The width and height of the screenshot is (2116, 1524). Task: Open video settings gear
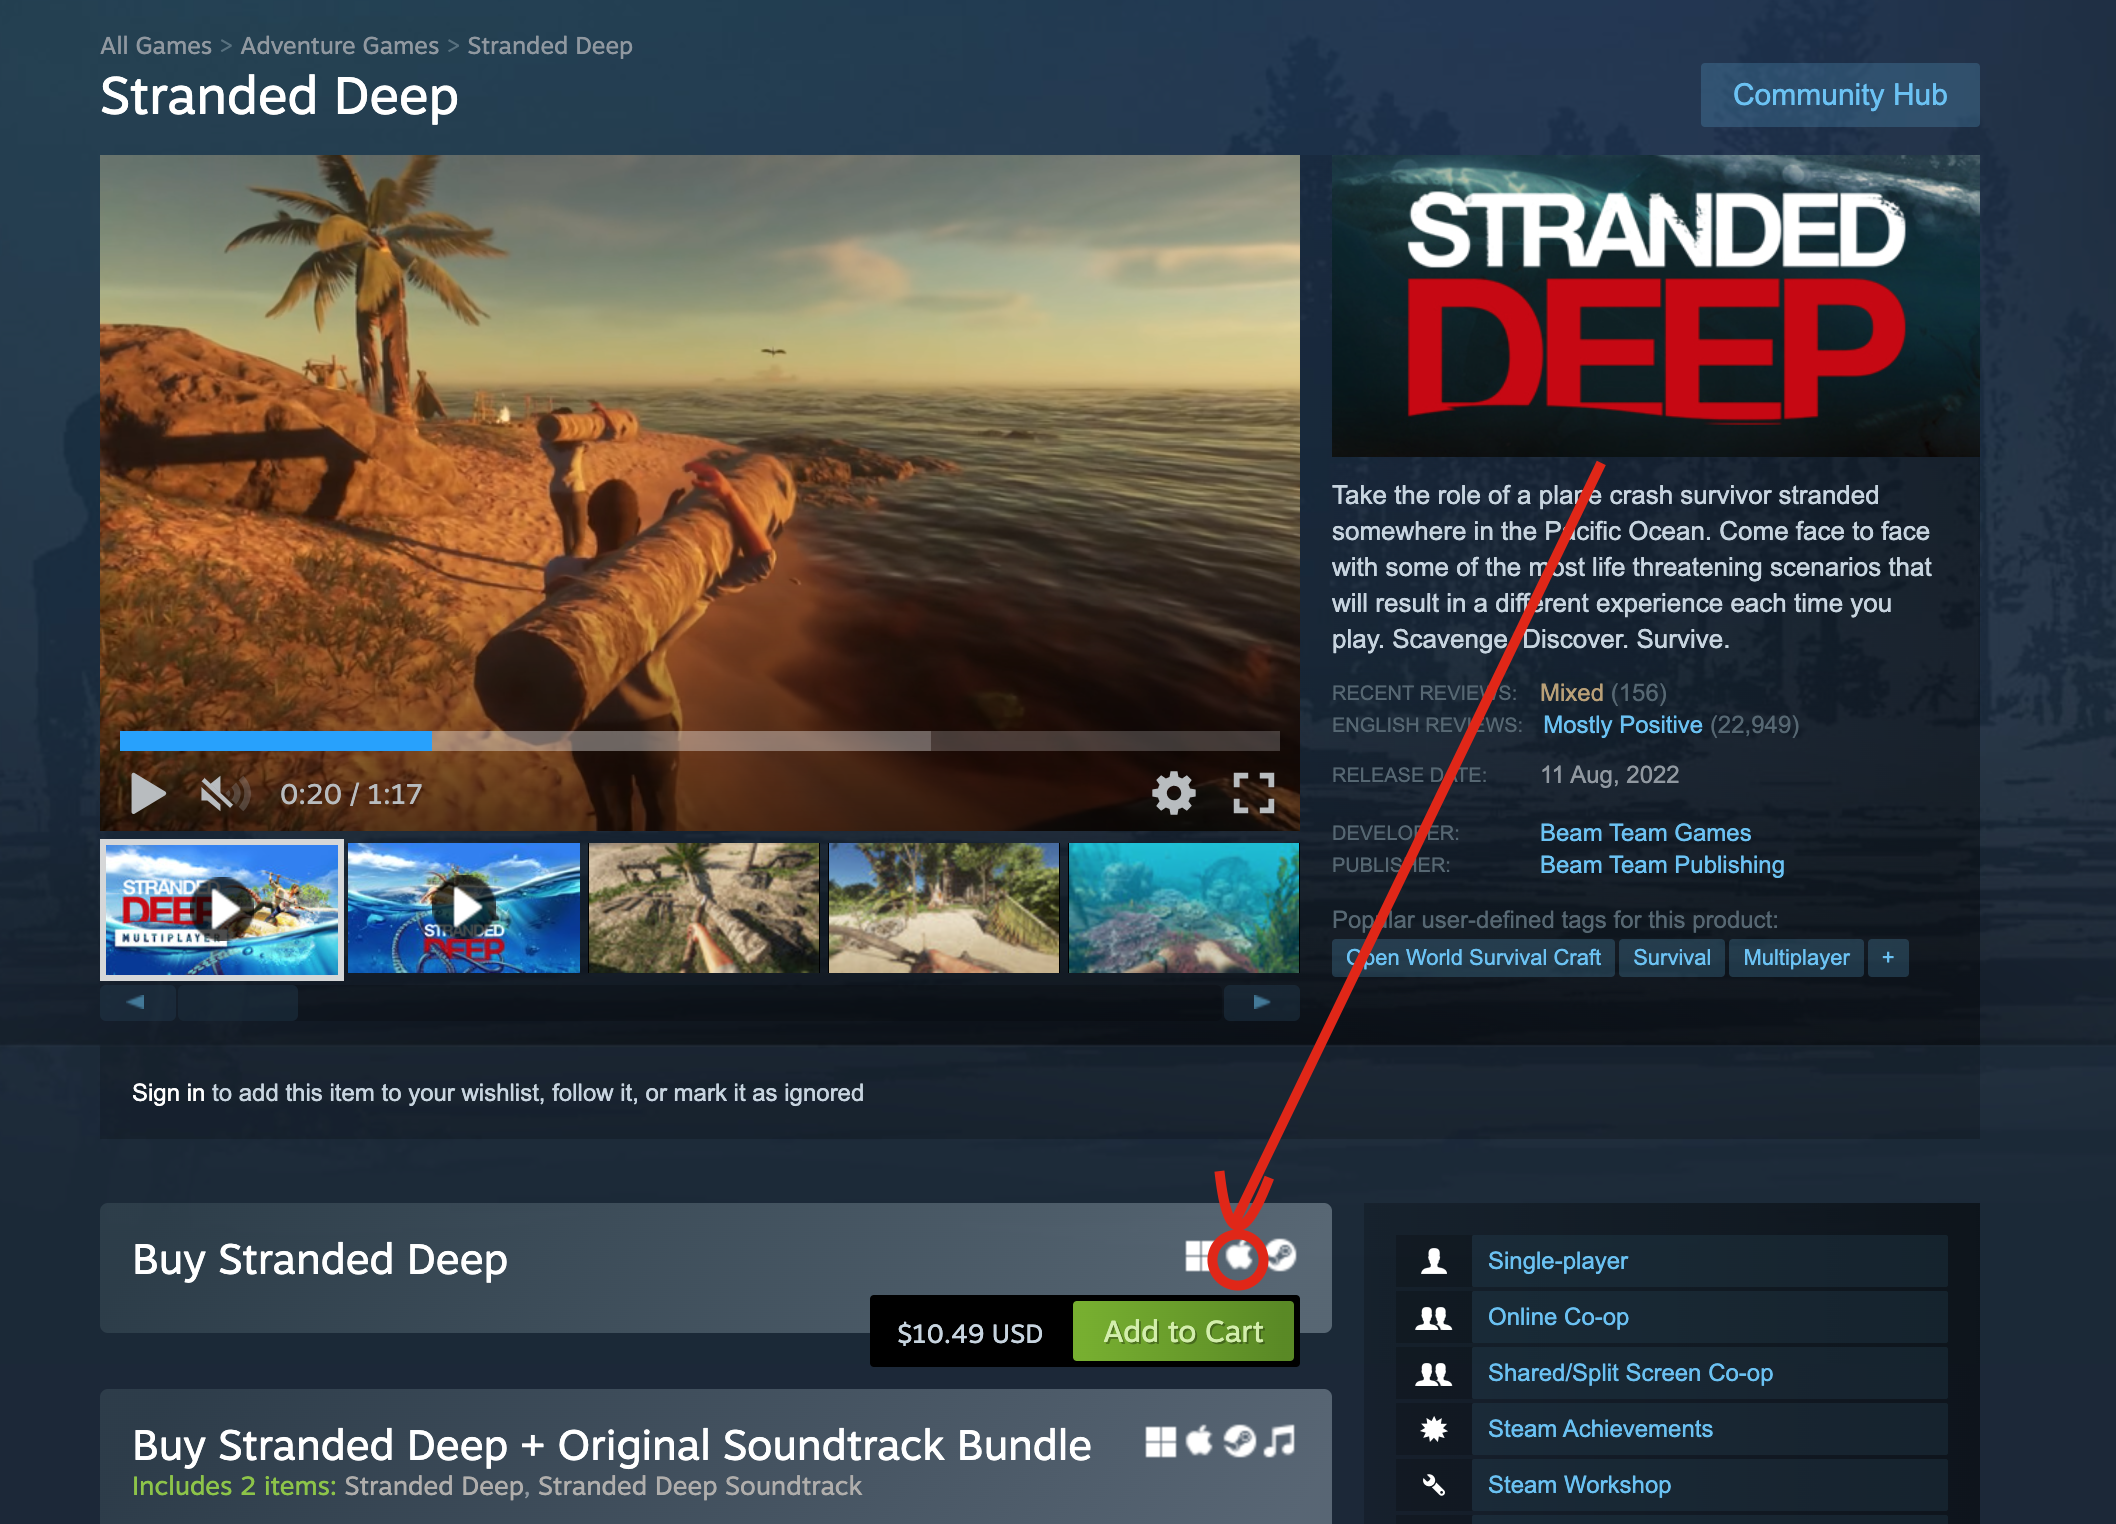pyautogui.click(x=1173, y=793)
